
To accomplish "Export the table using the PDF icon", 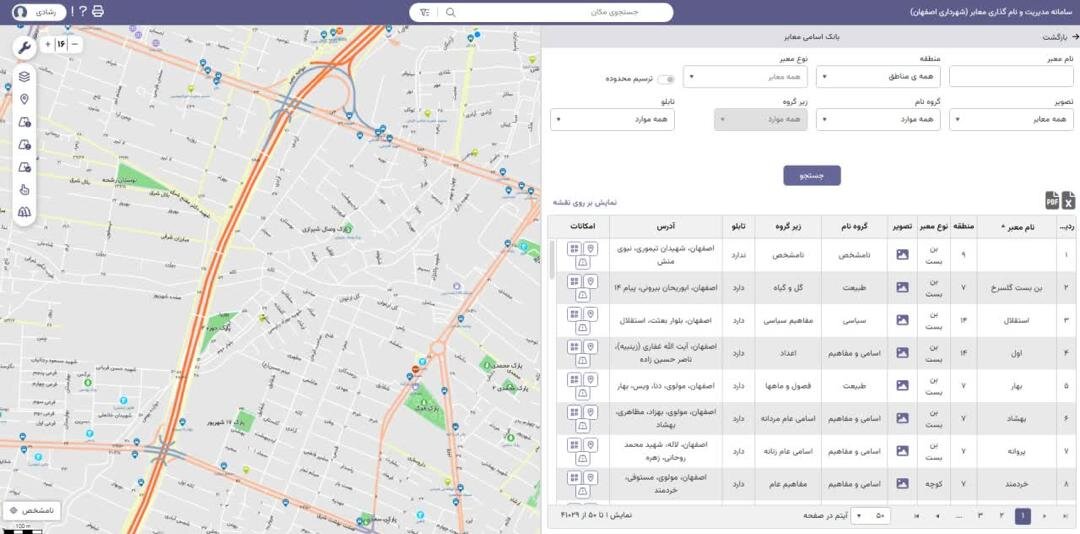I will pyautogui.click(x=1052, y=200).
